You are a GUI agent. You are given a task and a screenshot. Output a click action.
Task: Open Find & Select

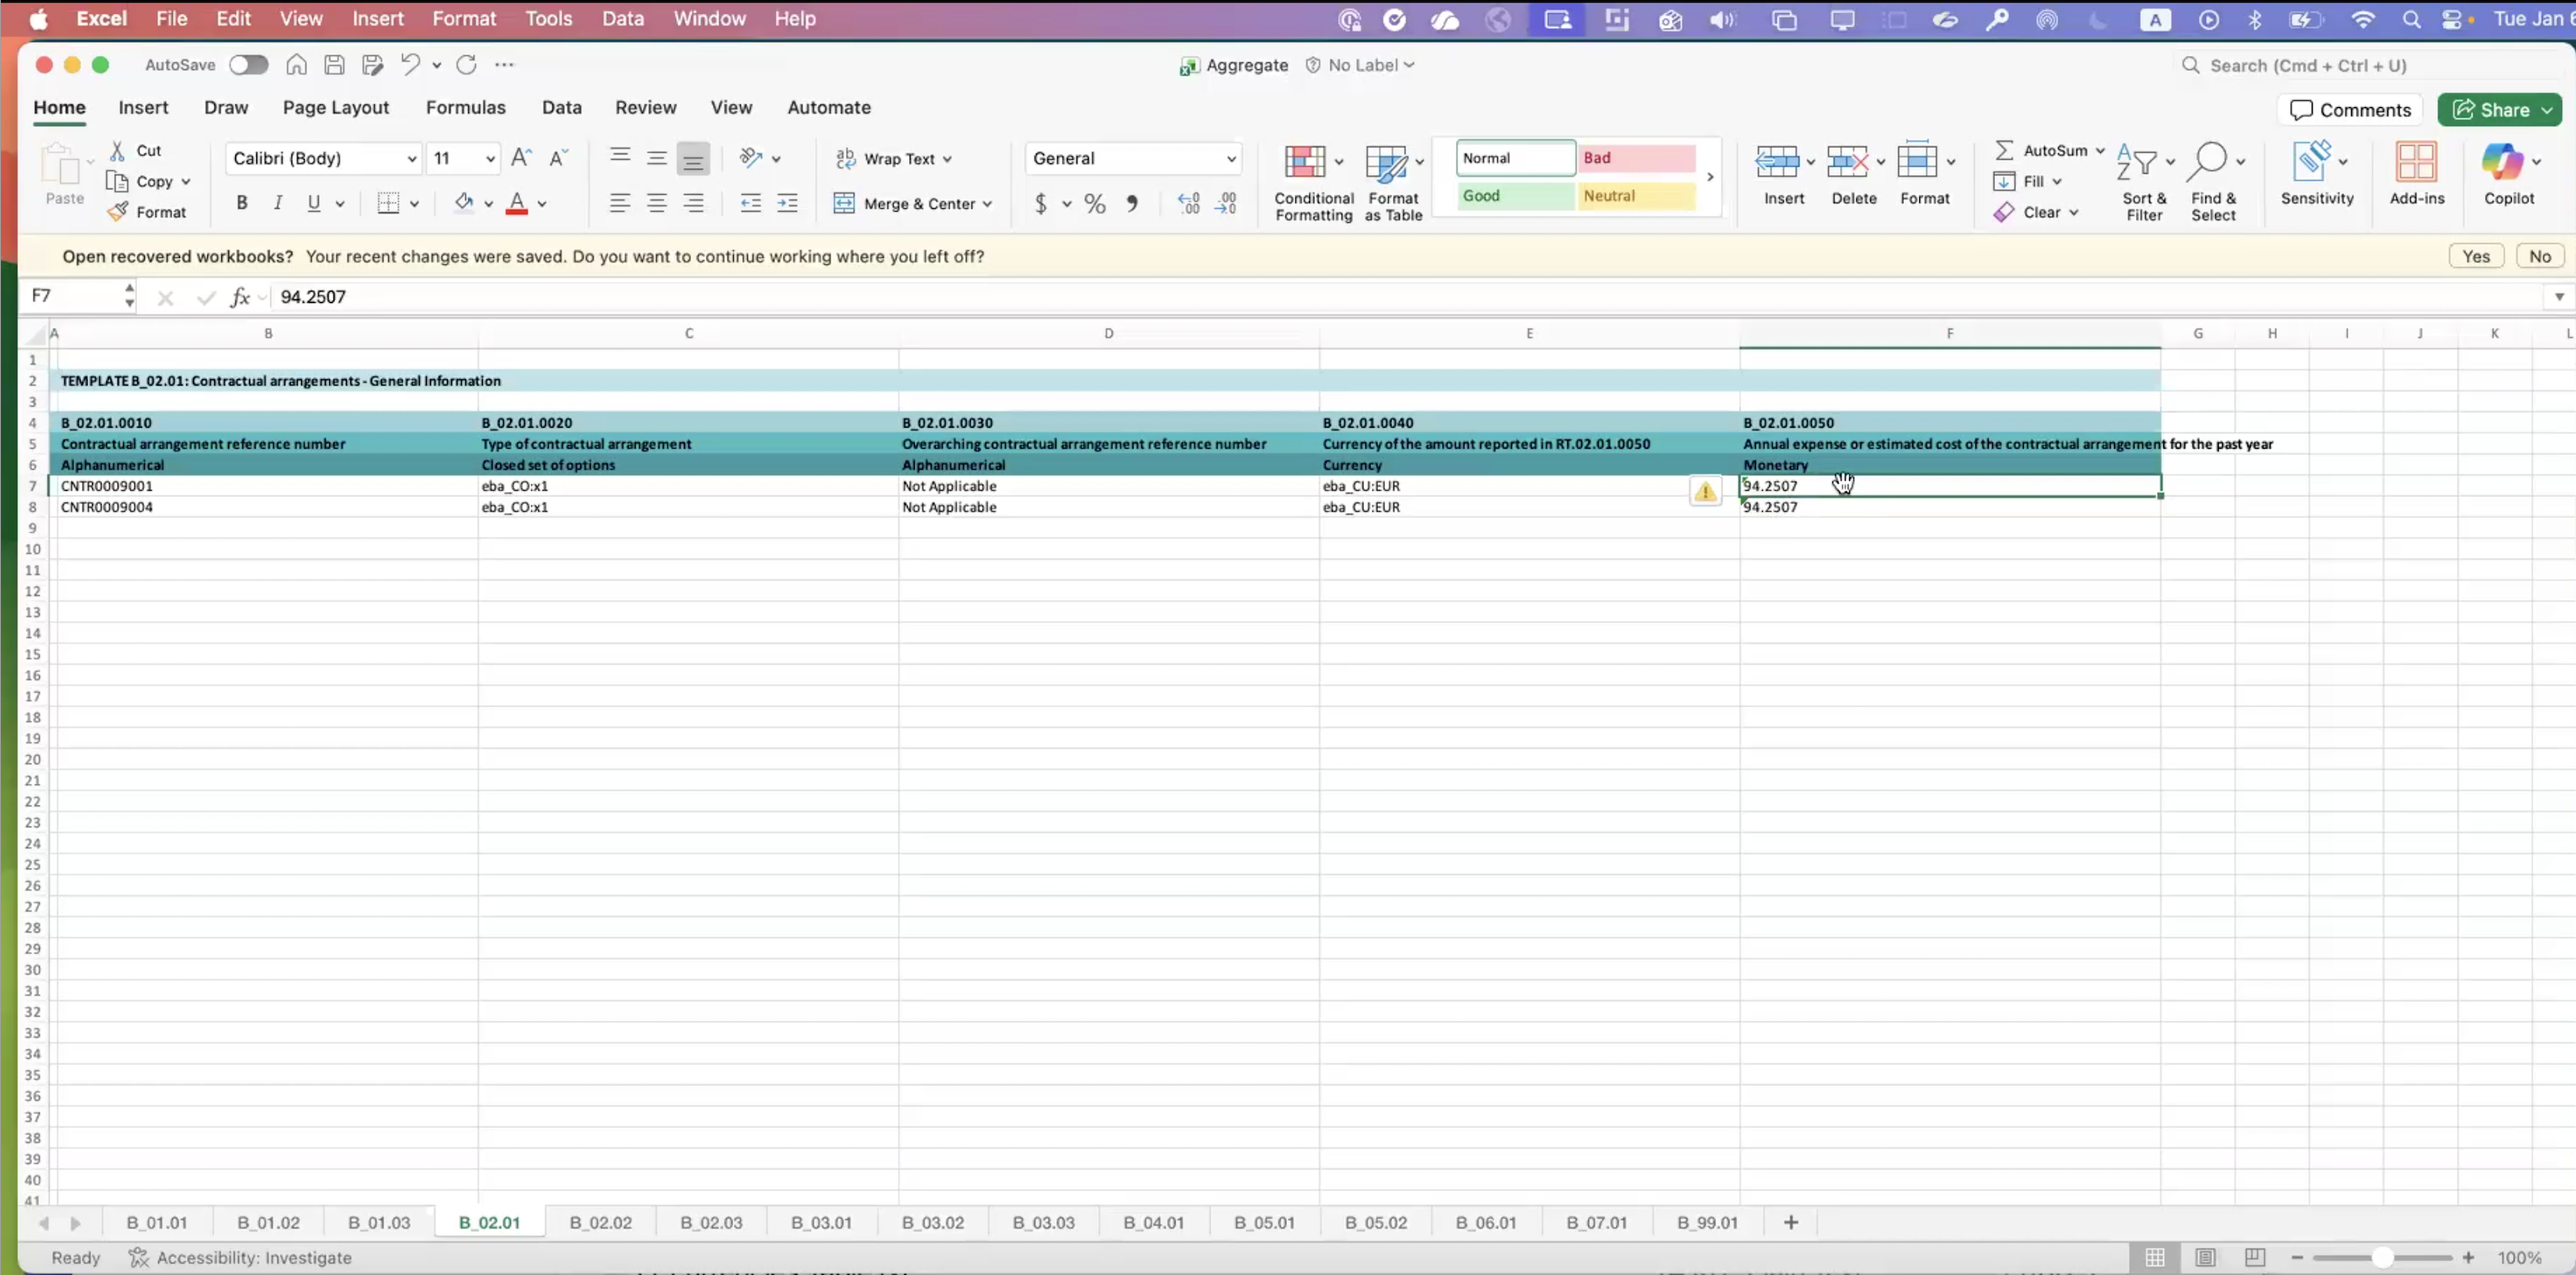[x=2214, y=183]
